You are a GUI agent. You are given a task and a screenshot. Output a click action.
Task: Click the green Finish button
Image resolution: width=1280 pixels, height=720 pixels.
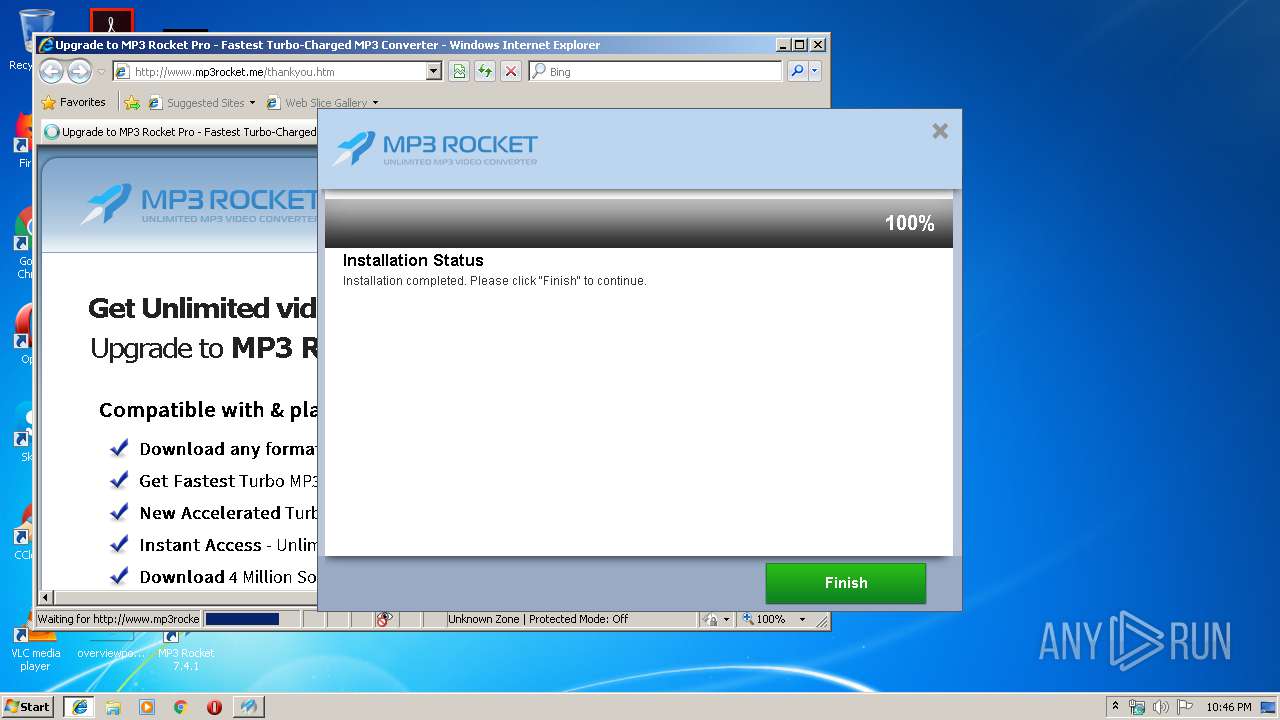(x=845, y=583)
